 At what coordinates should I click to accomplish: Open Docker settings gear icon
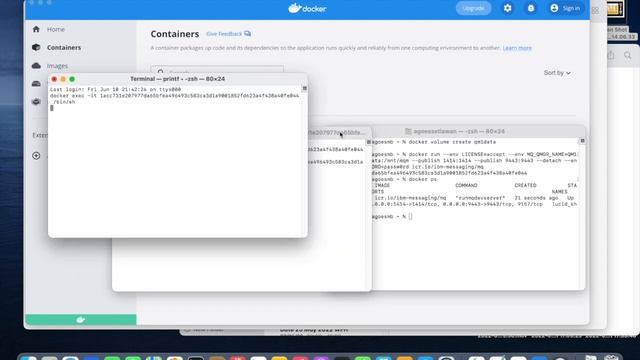pyautogui.click(x=507, y=8)
